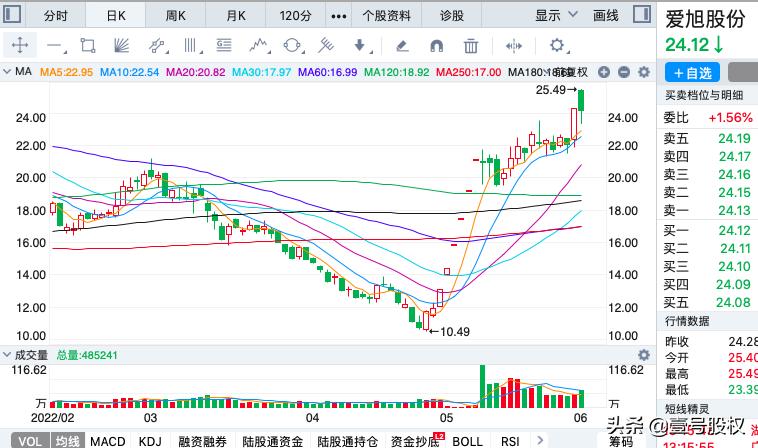Click the eraser tool icon
The width and height of the screenshot is (758, 448).
pos(402,46)
